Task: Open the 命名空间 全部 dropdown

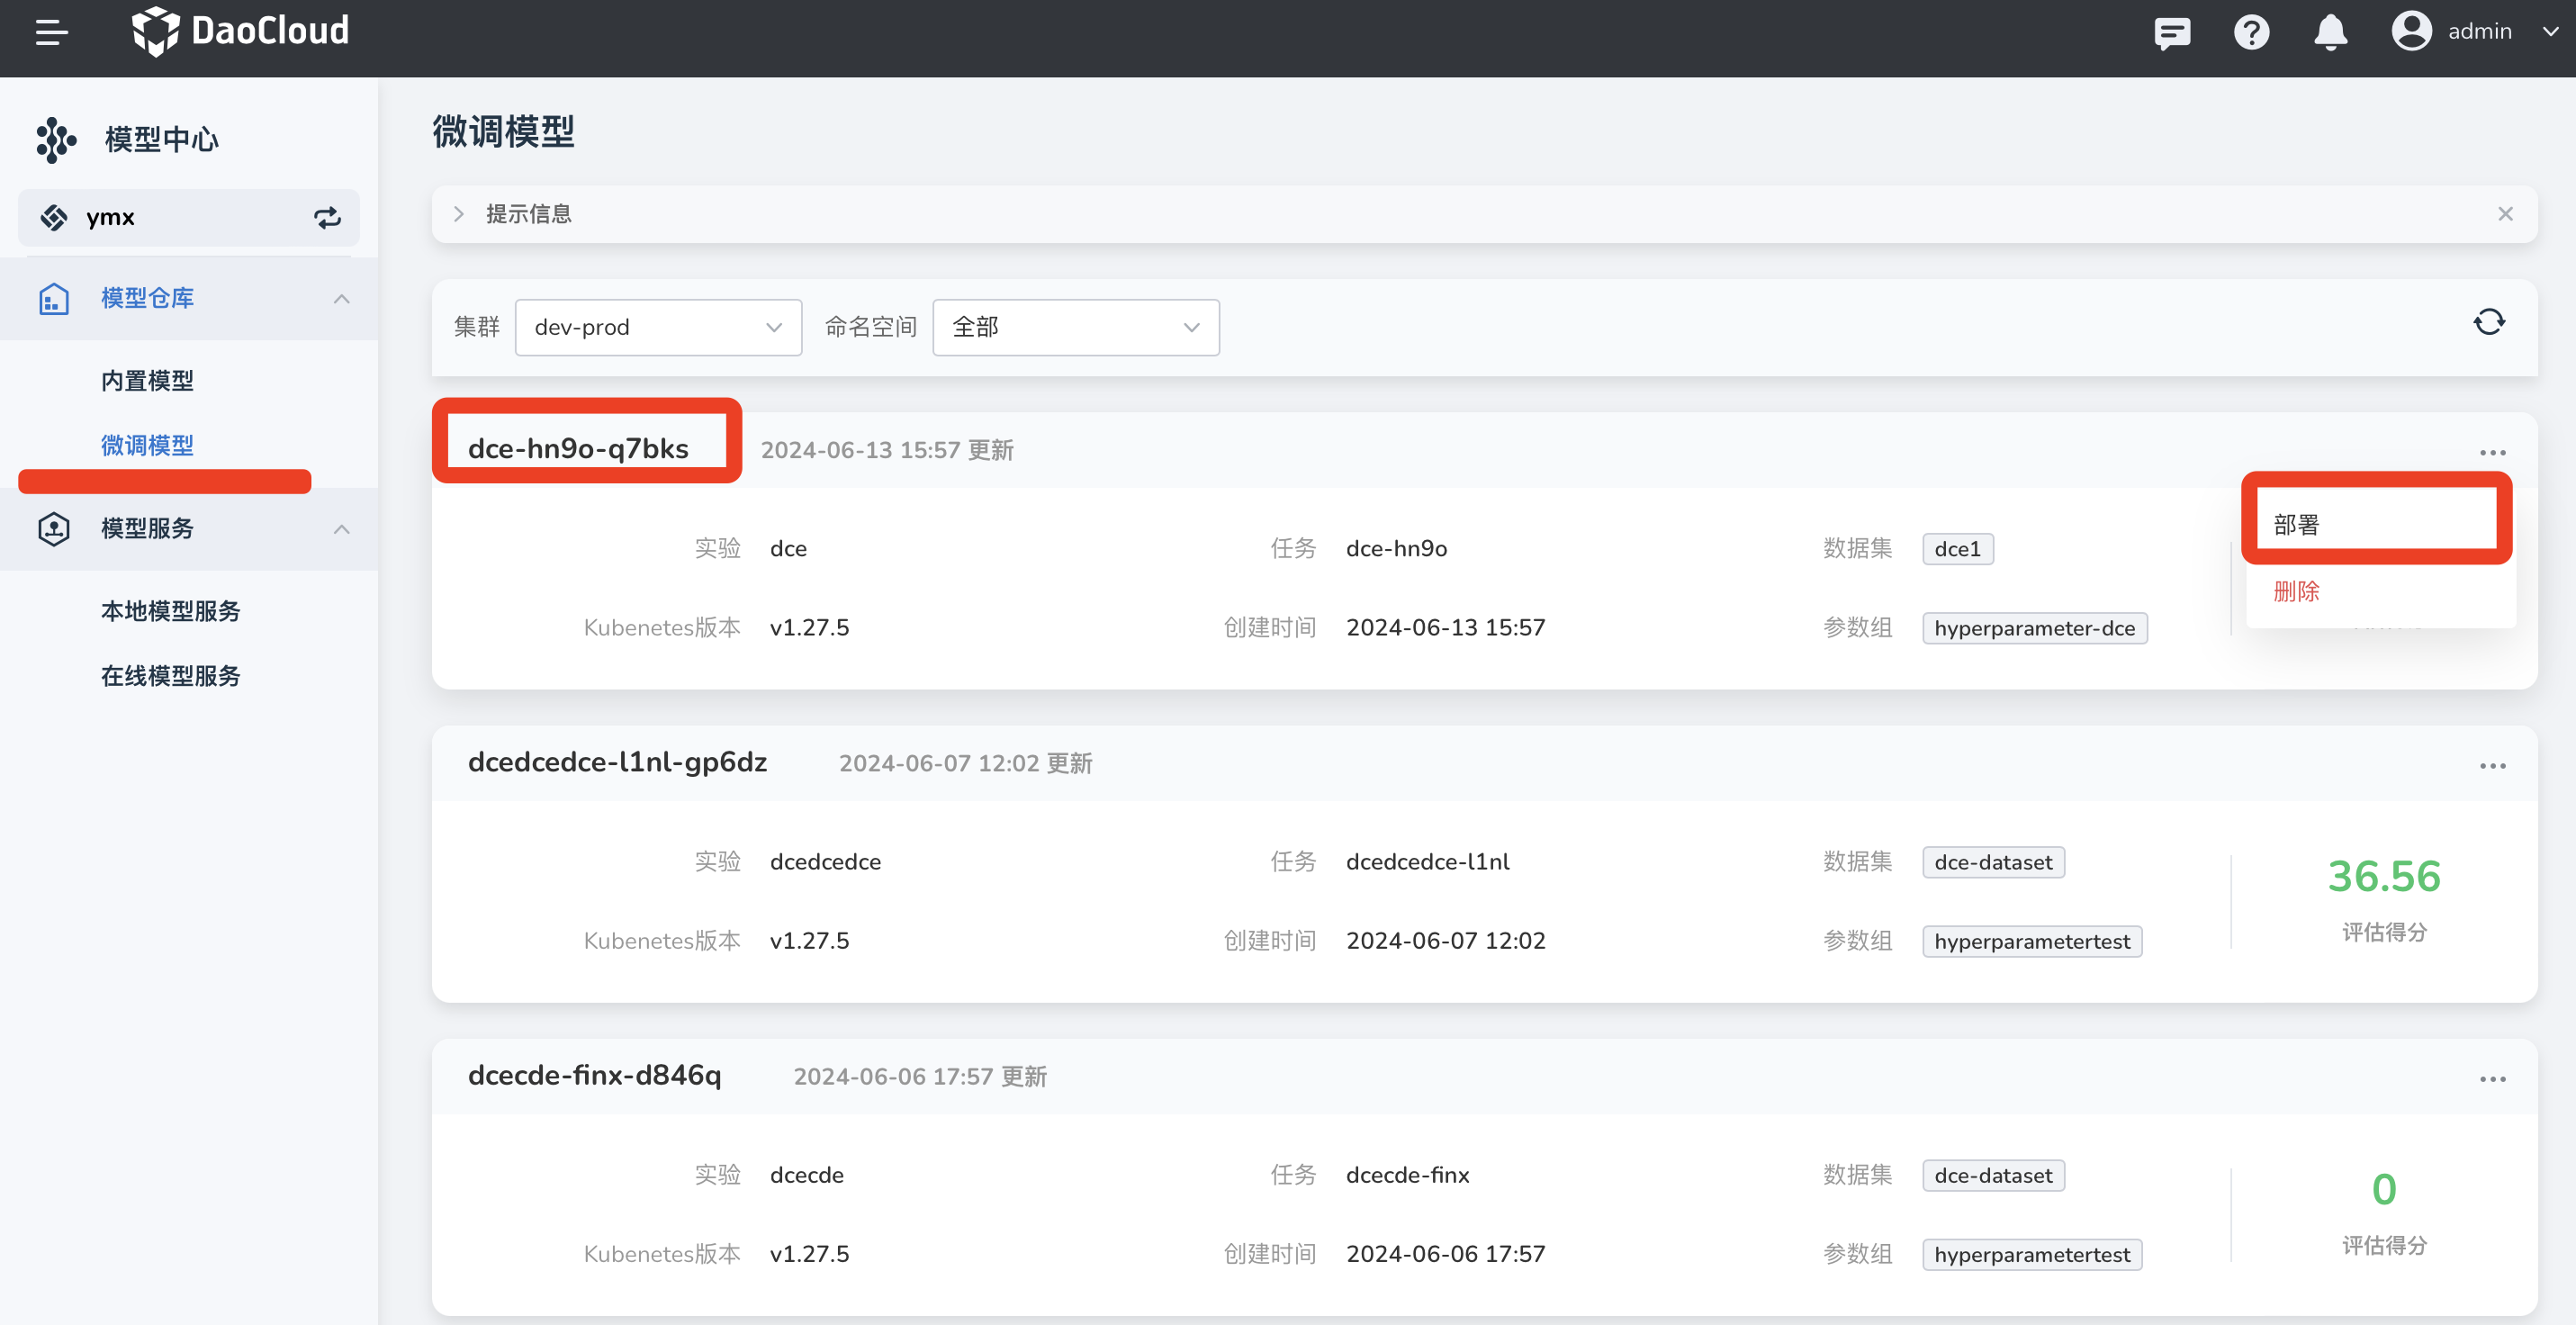Action: 1076,327
